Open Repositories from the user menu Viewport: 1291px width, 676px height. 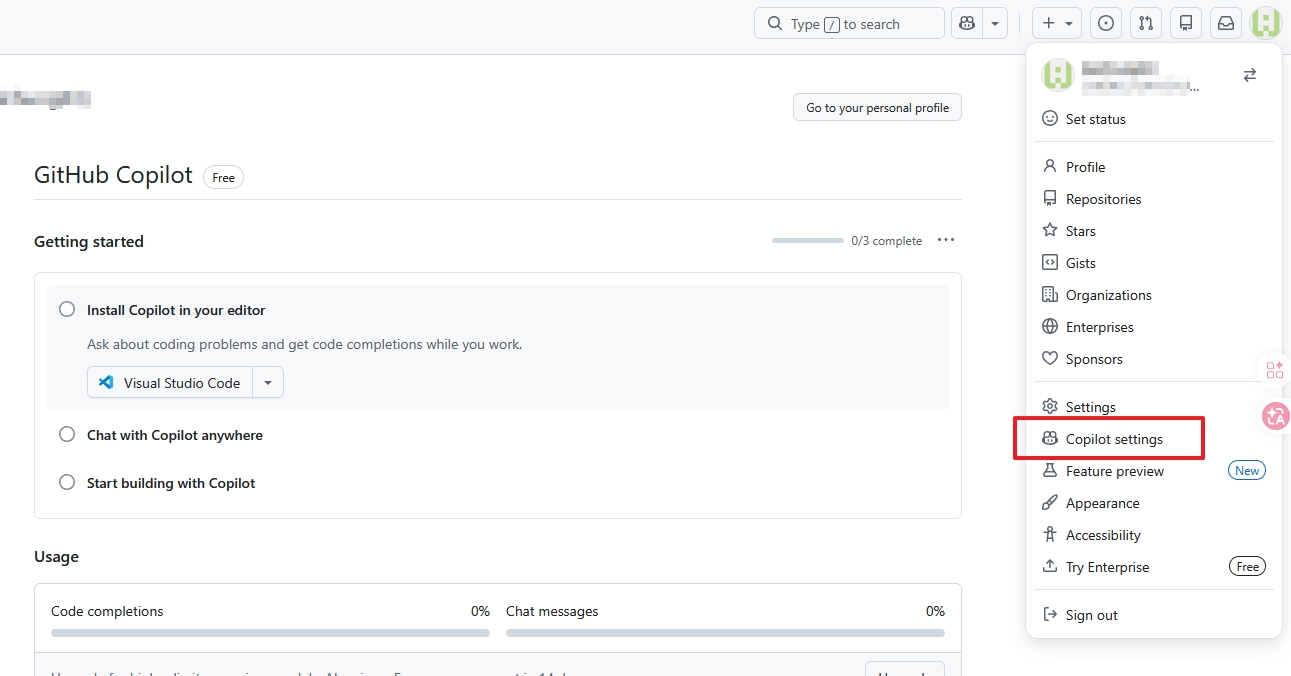pyautogui.click(x=1154, y=199)
